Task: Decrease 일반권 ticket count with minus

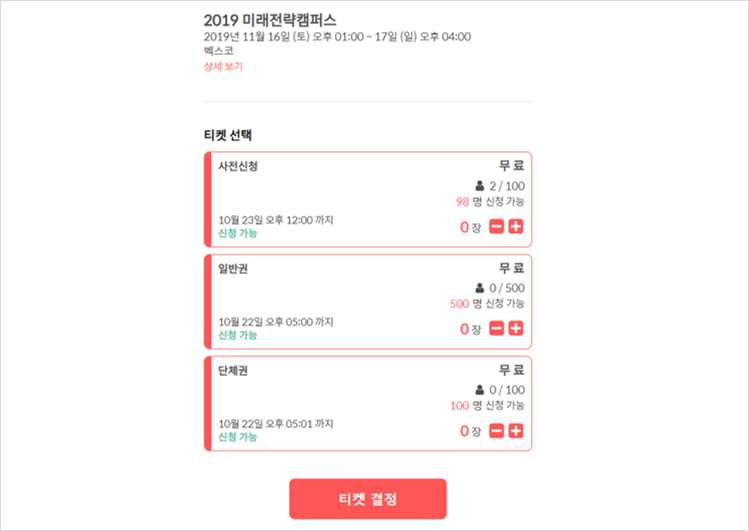Action: 497,329
